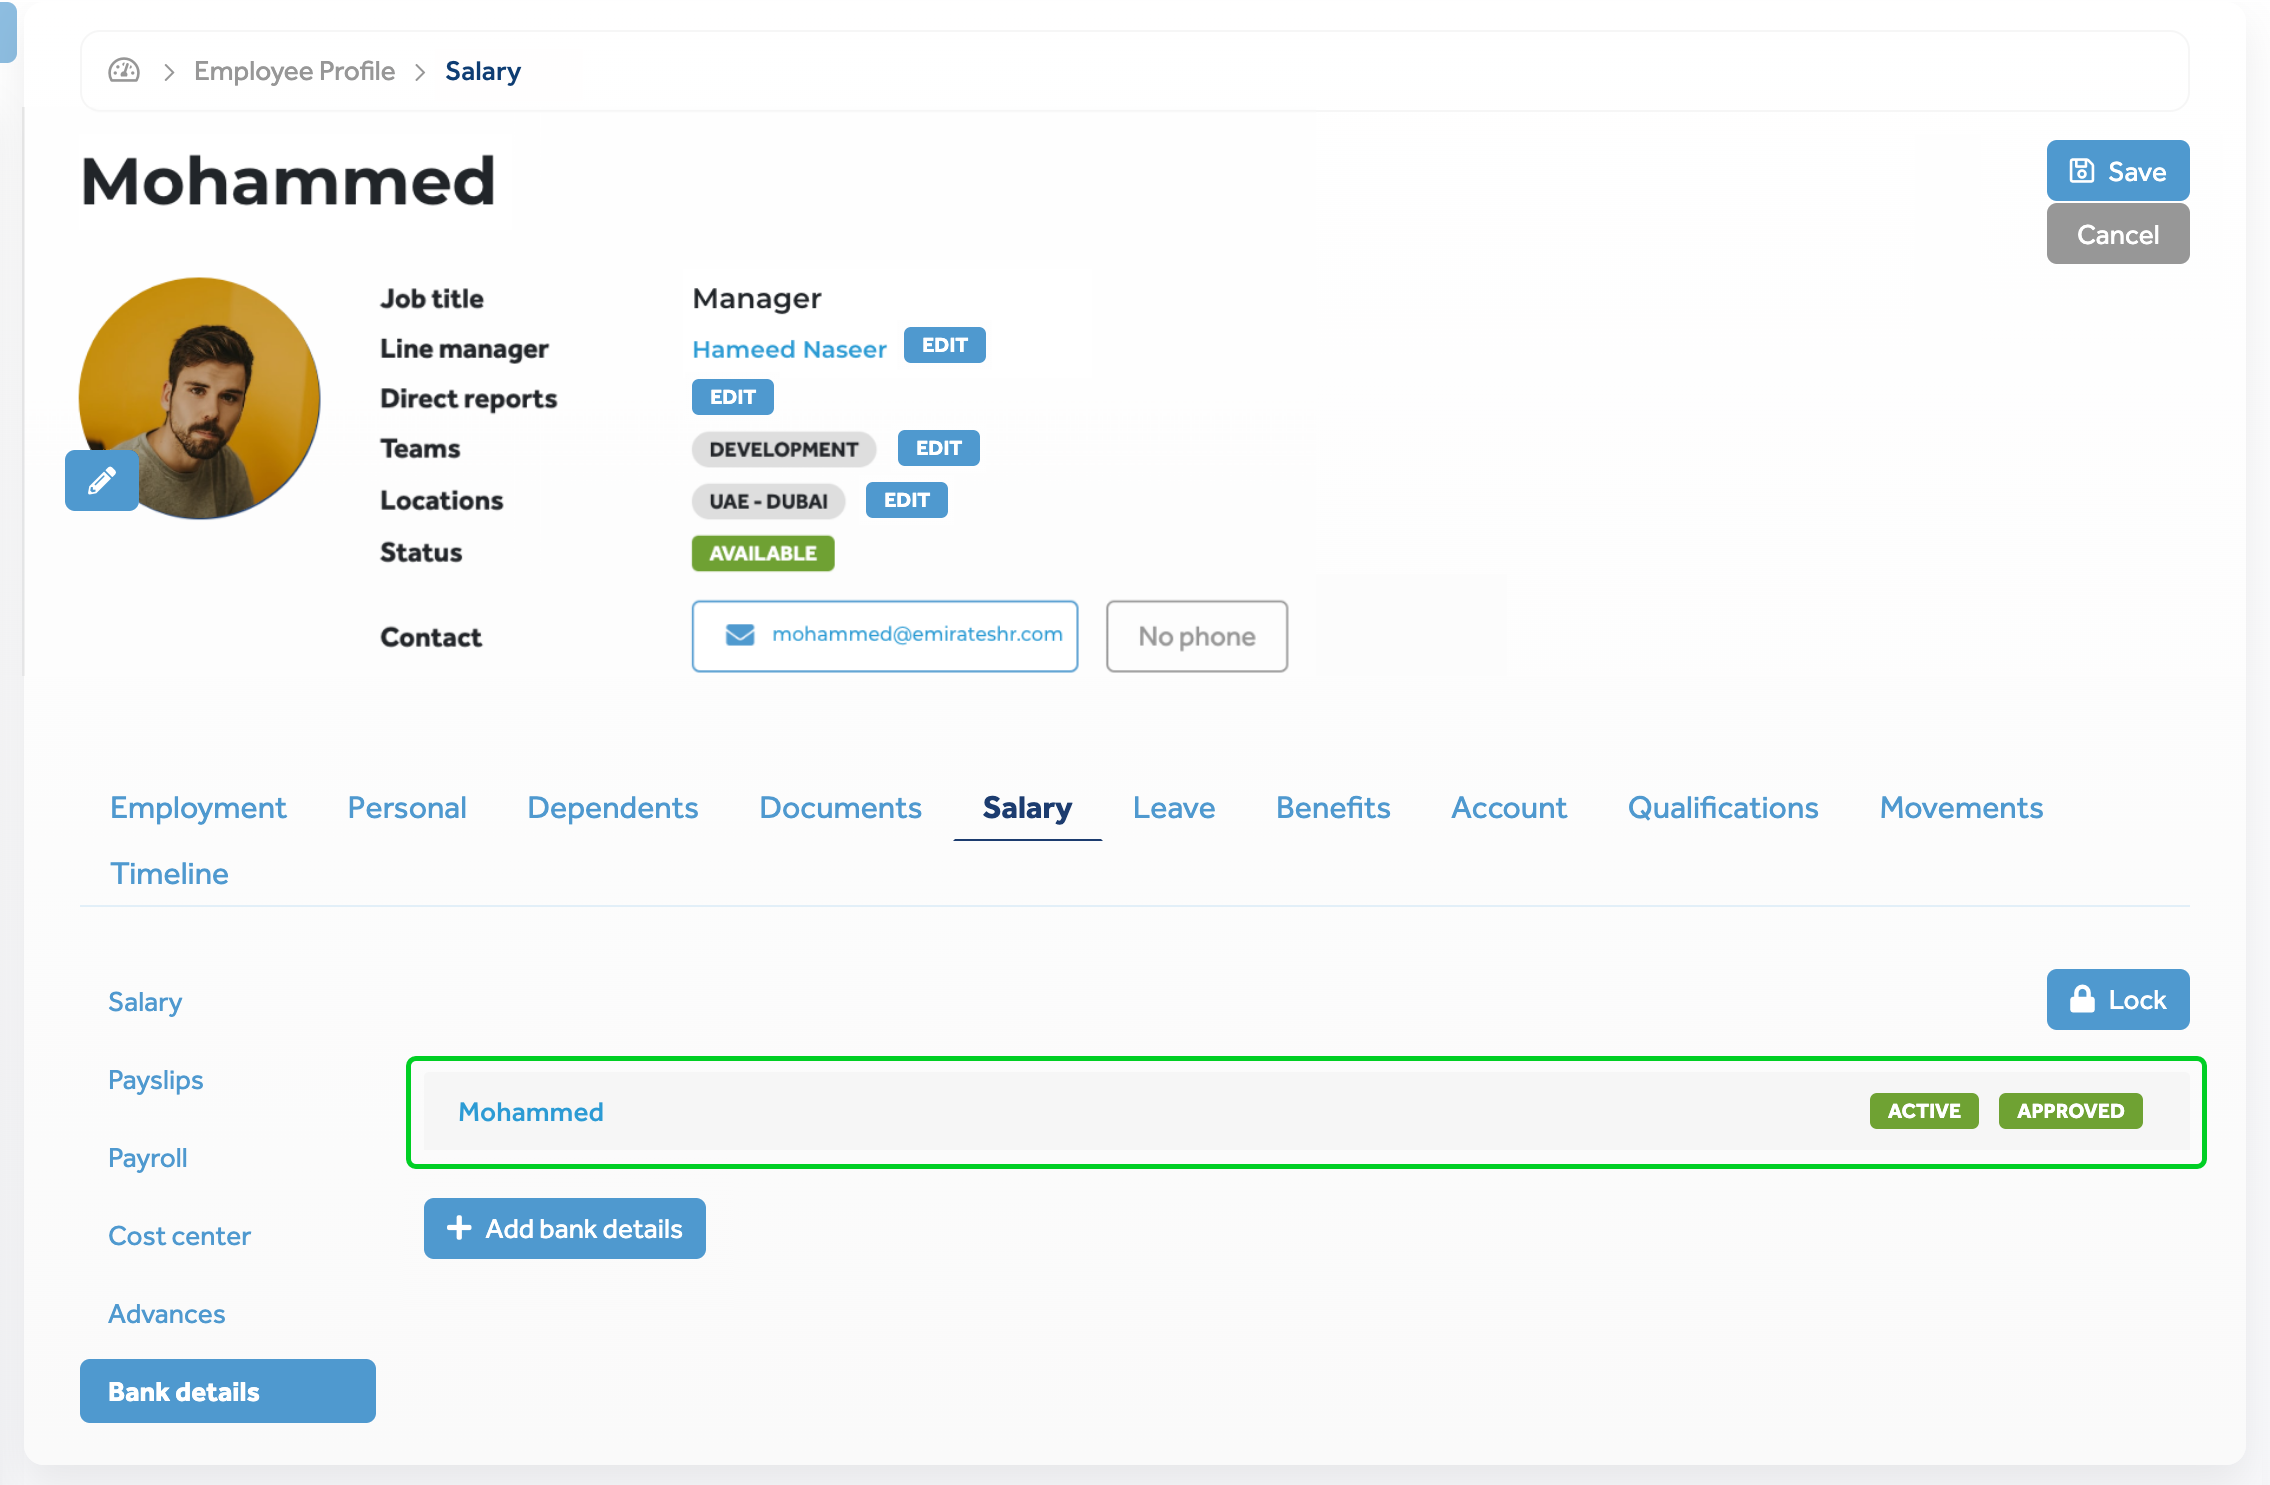Go to the Qualifications tab

(x=1723, y=808)
